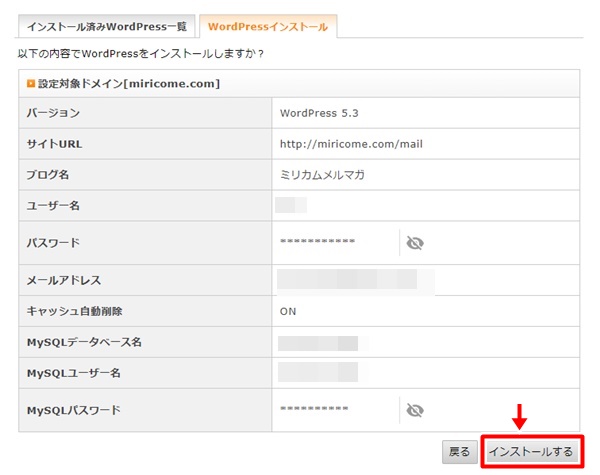Click the MySQLデータベース名 row label
The width and height of the screenshot is (600, 475).
(x=84, y=342)
